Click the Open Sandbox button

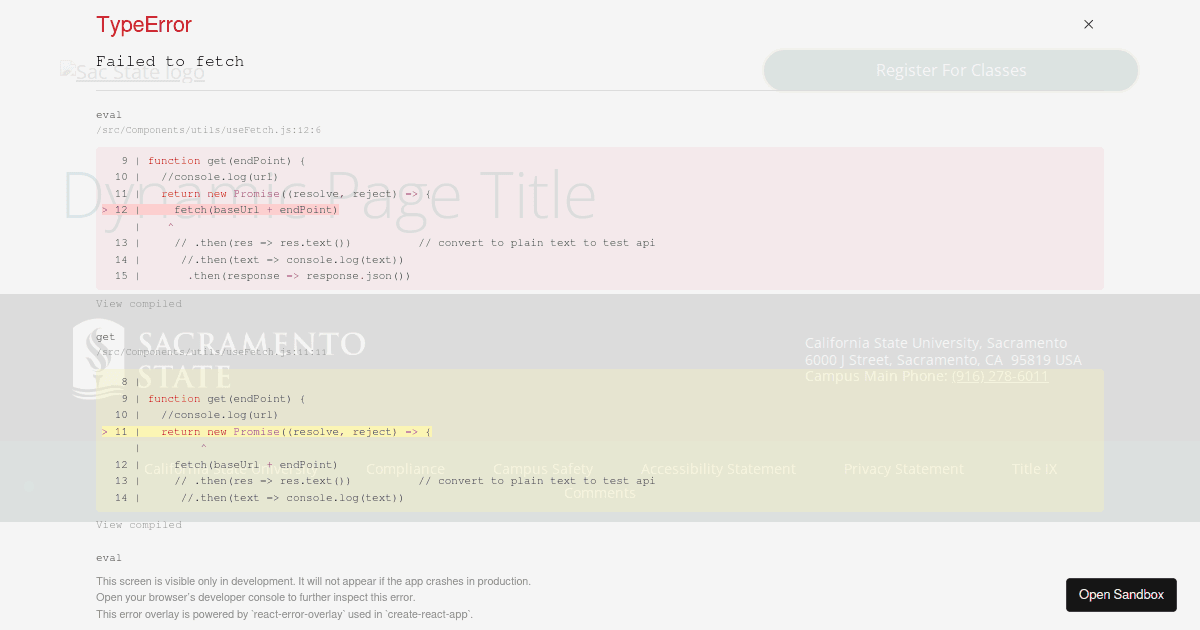[x=1121, y=594]
